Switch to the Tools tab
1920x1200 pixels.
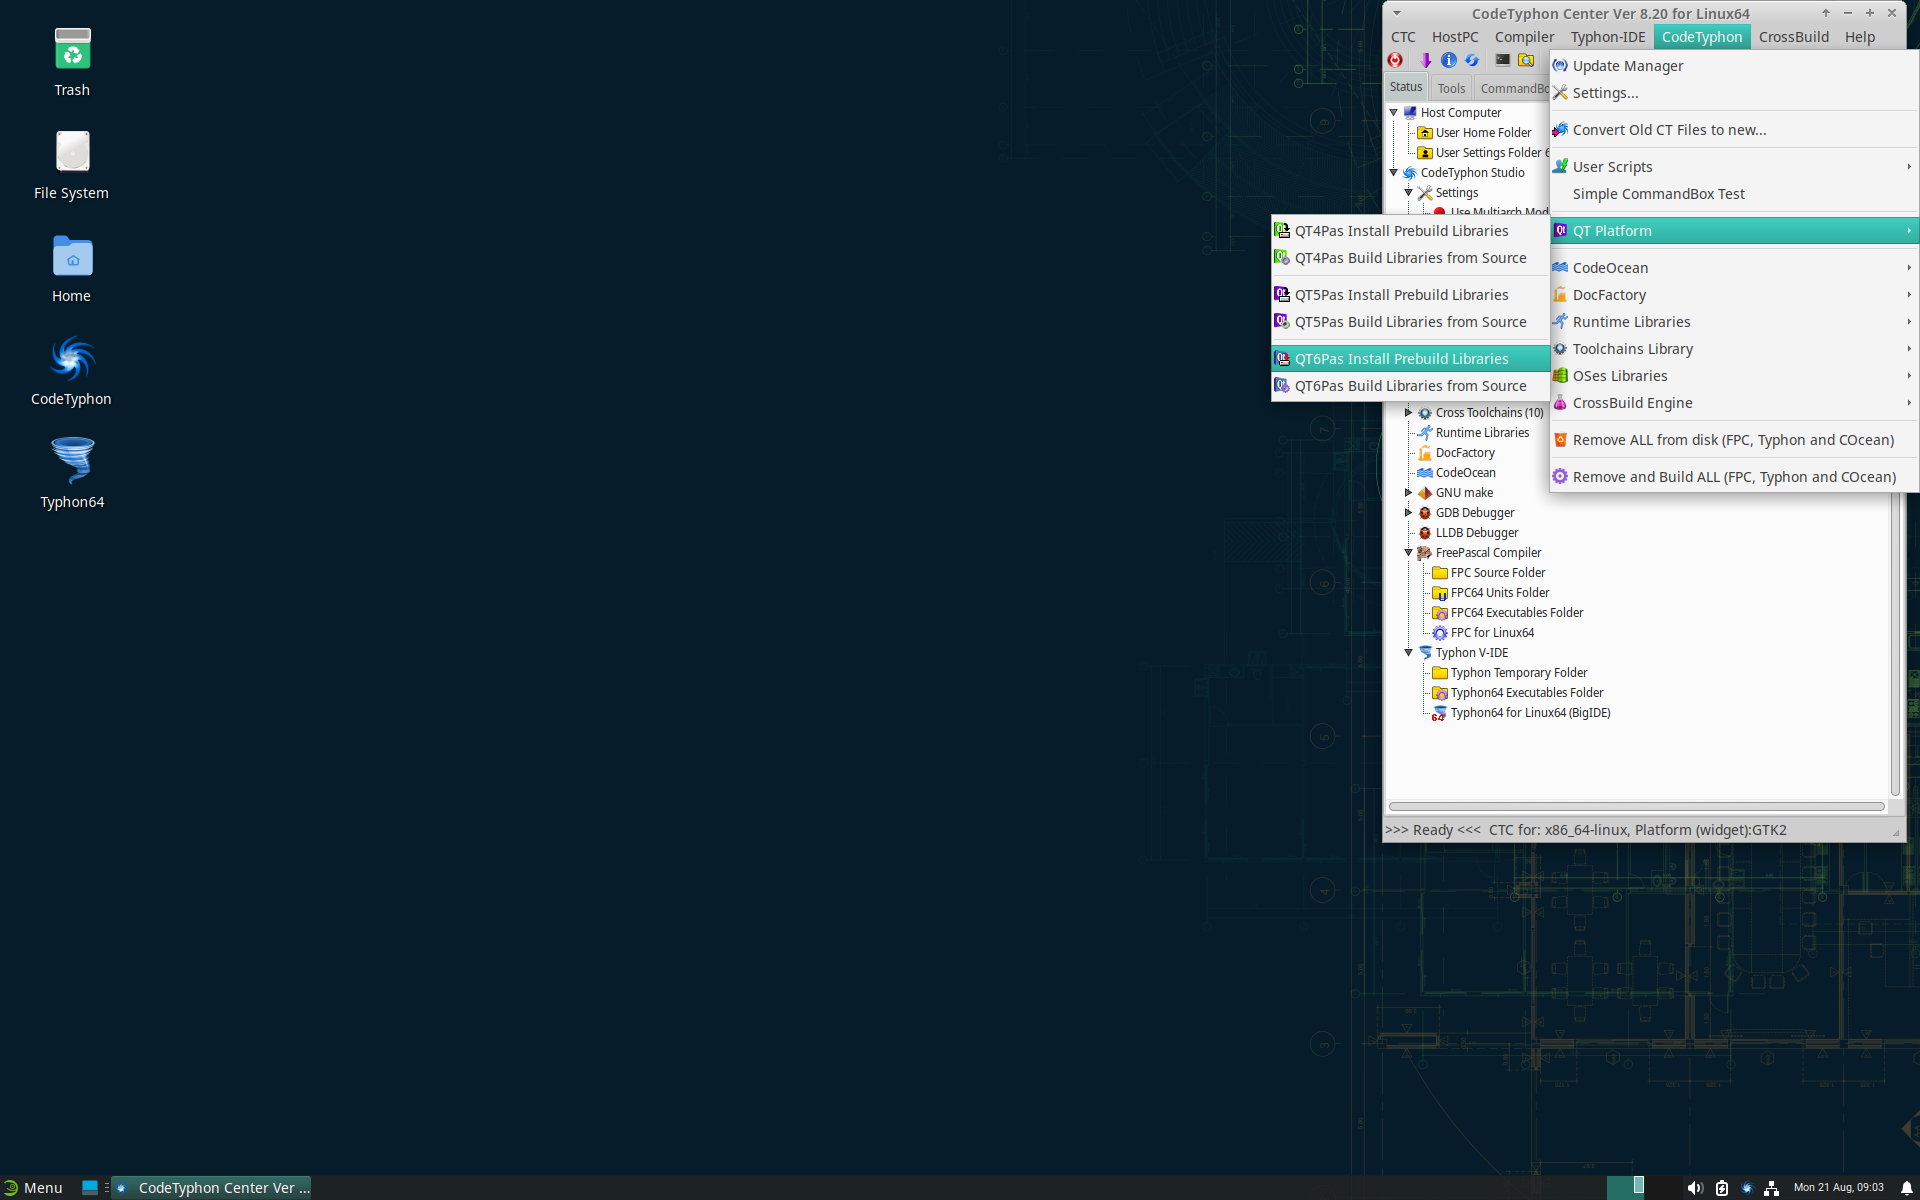click(x=1451, y=88)
